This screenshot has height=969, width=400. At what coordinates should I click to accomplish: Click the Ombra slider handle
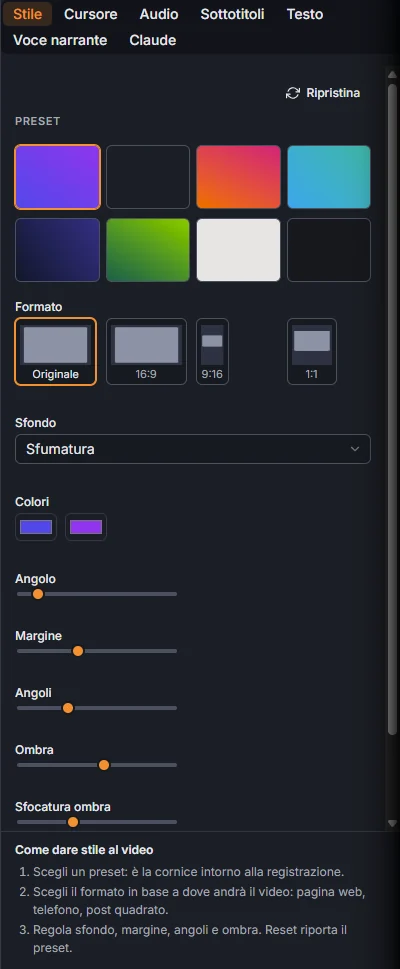104,765
